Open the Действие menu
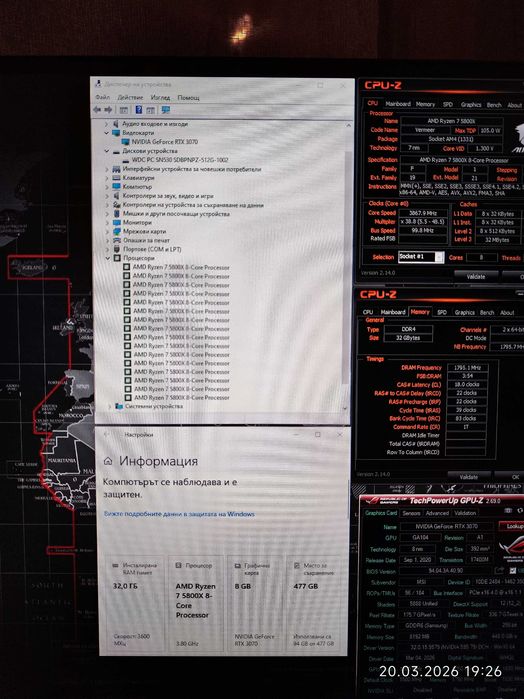This screenshot has height=699, width=524. point(130,97)
